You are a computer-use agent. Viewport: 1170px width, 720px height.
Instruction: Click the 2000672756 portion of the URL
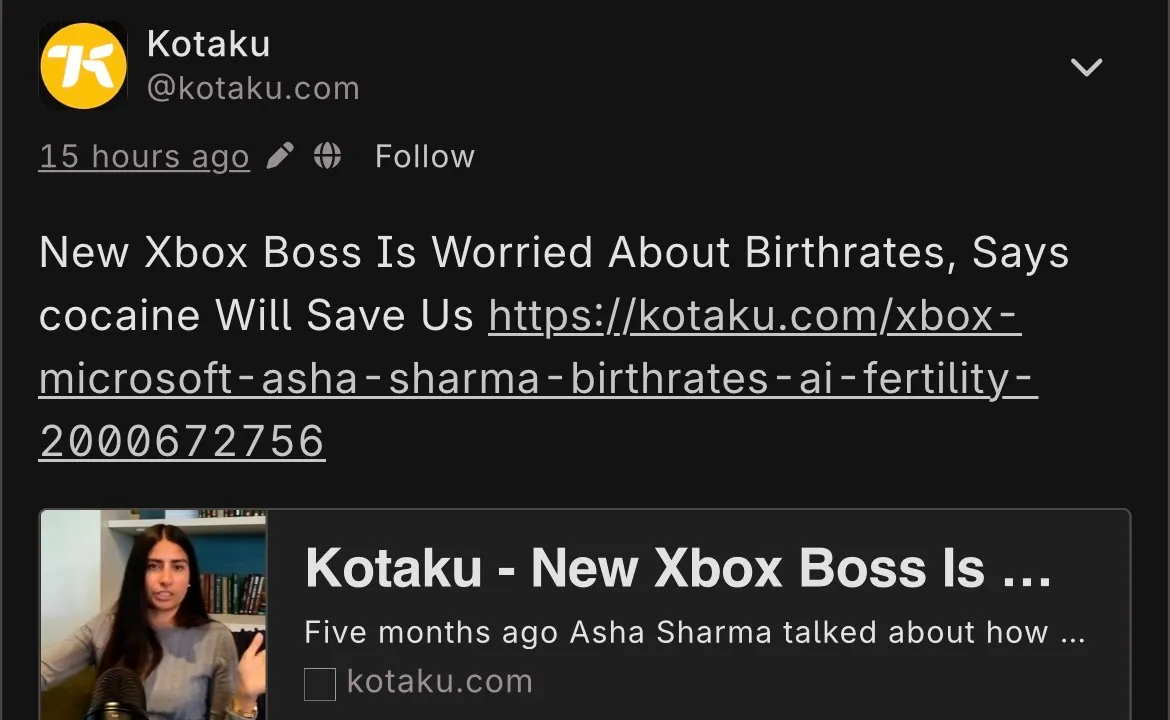tap(182, 441)
